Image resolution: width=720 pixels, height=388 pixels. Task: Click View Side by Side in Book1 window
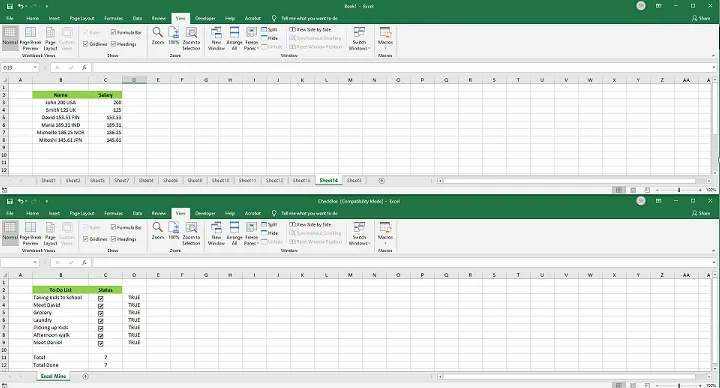pyautogui.click(x=310, y=29)
